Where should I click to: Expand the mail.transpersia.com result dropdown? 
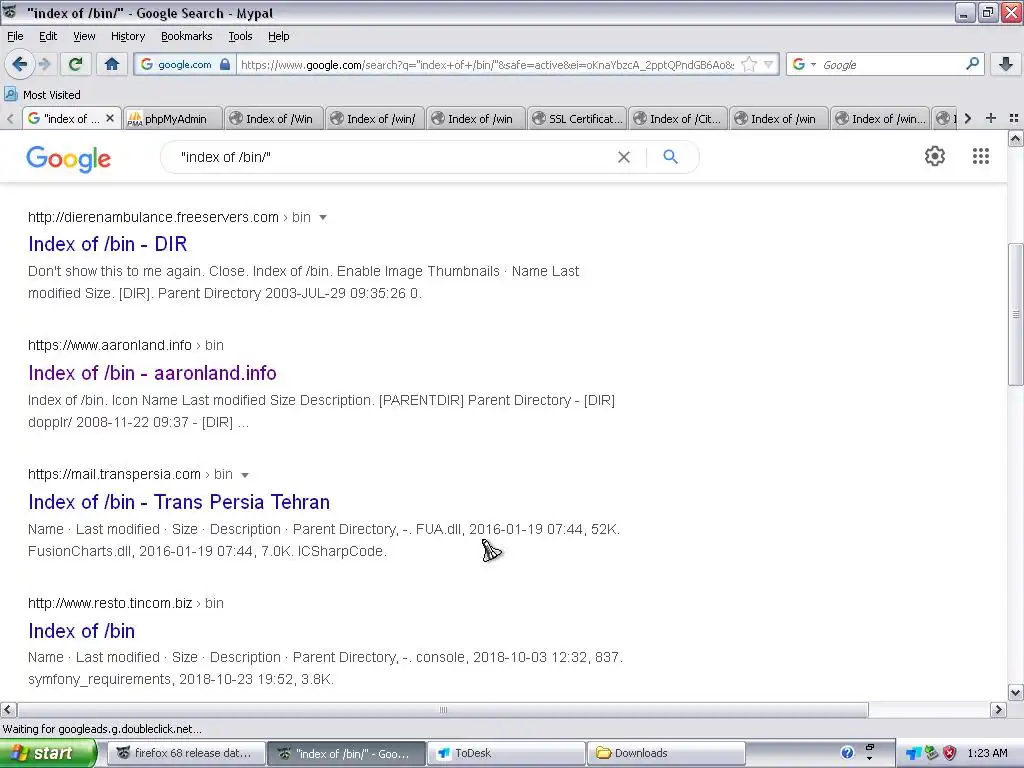pyautogui.click(x=245, y=475)
